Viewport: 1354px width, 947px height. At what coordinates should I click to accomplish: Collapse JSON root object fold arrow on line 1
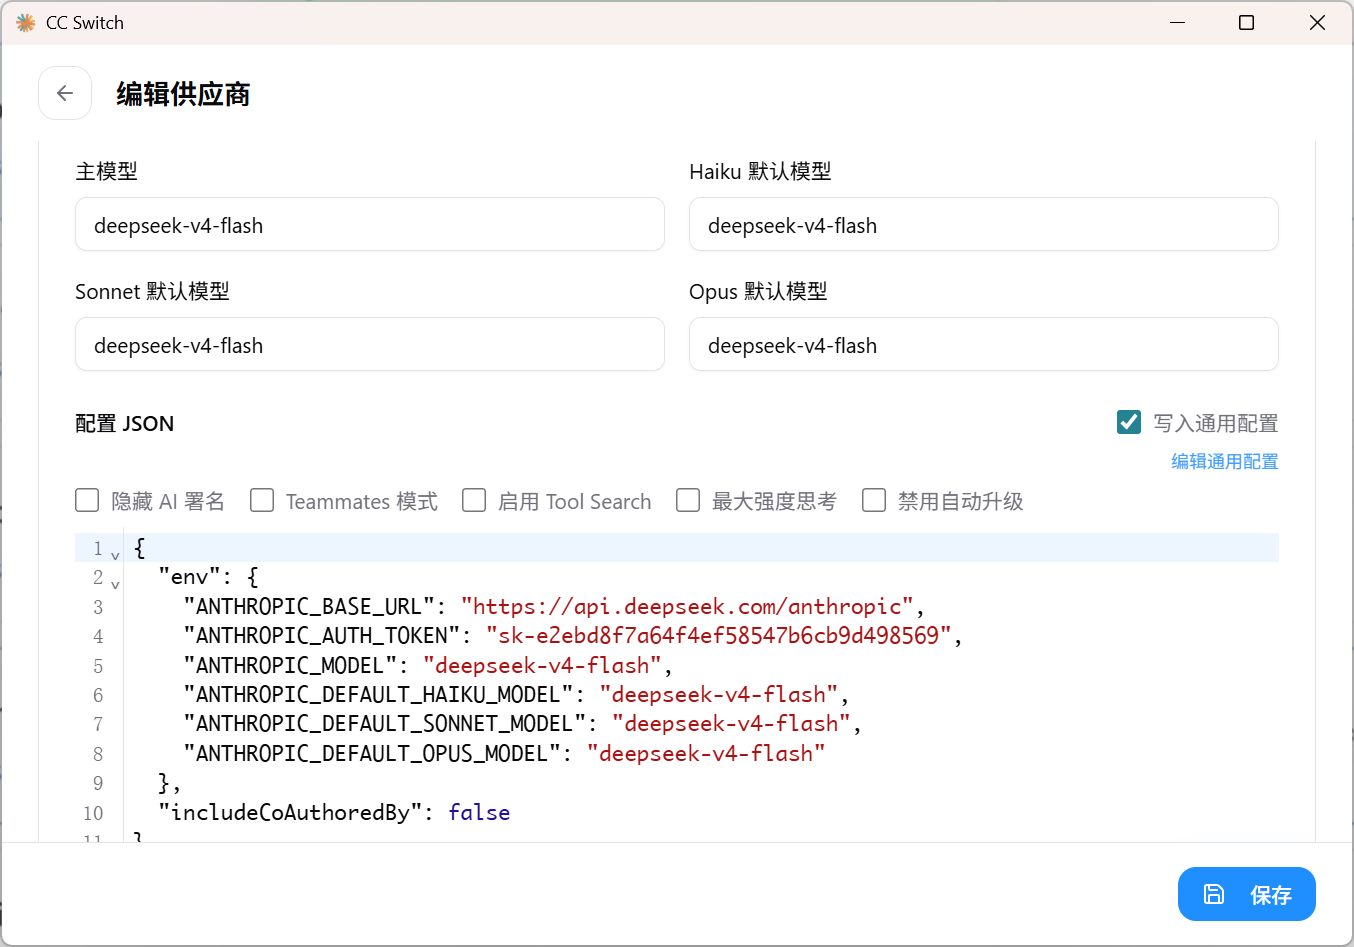115,555
